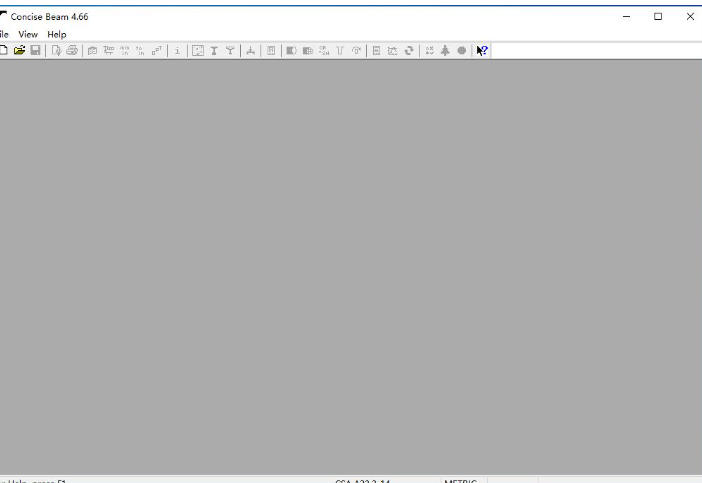Click the tree-shaped toolbar icon
702x483 pixels.
445,50
